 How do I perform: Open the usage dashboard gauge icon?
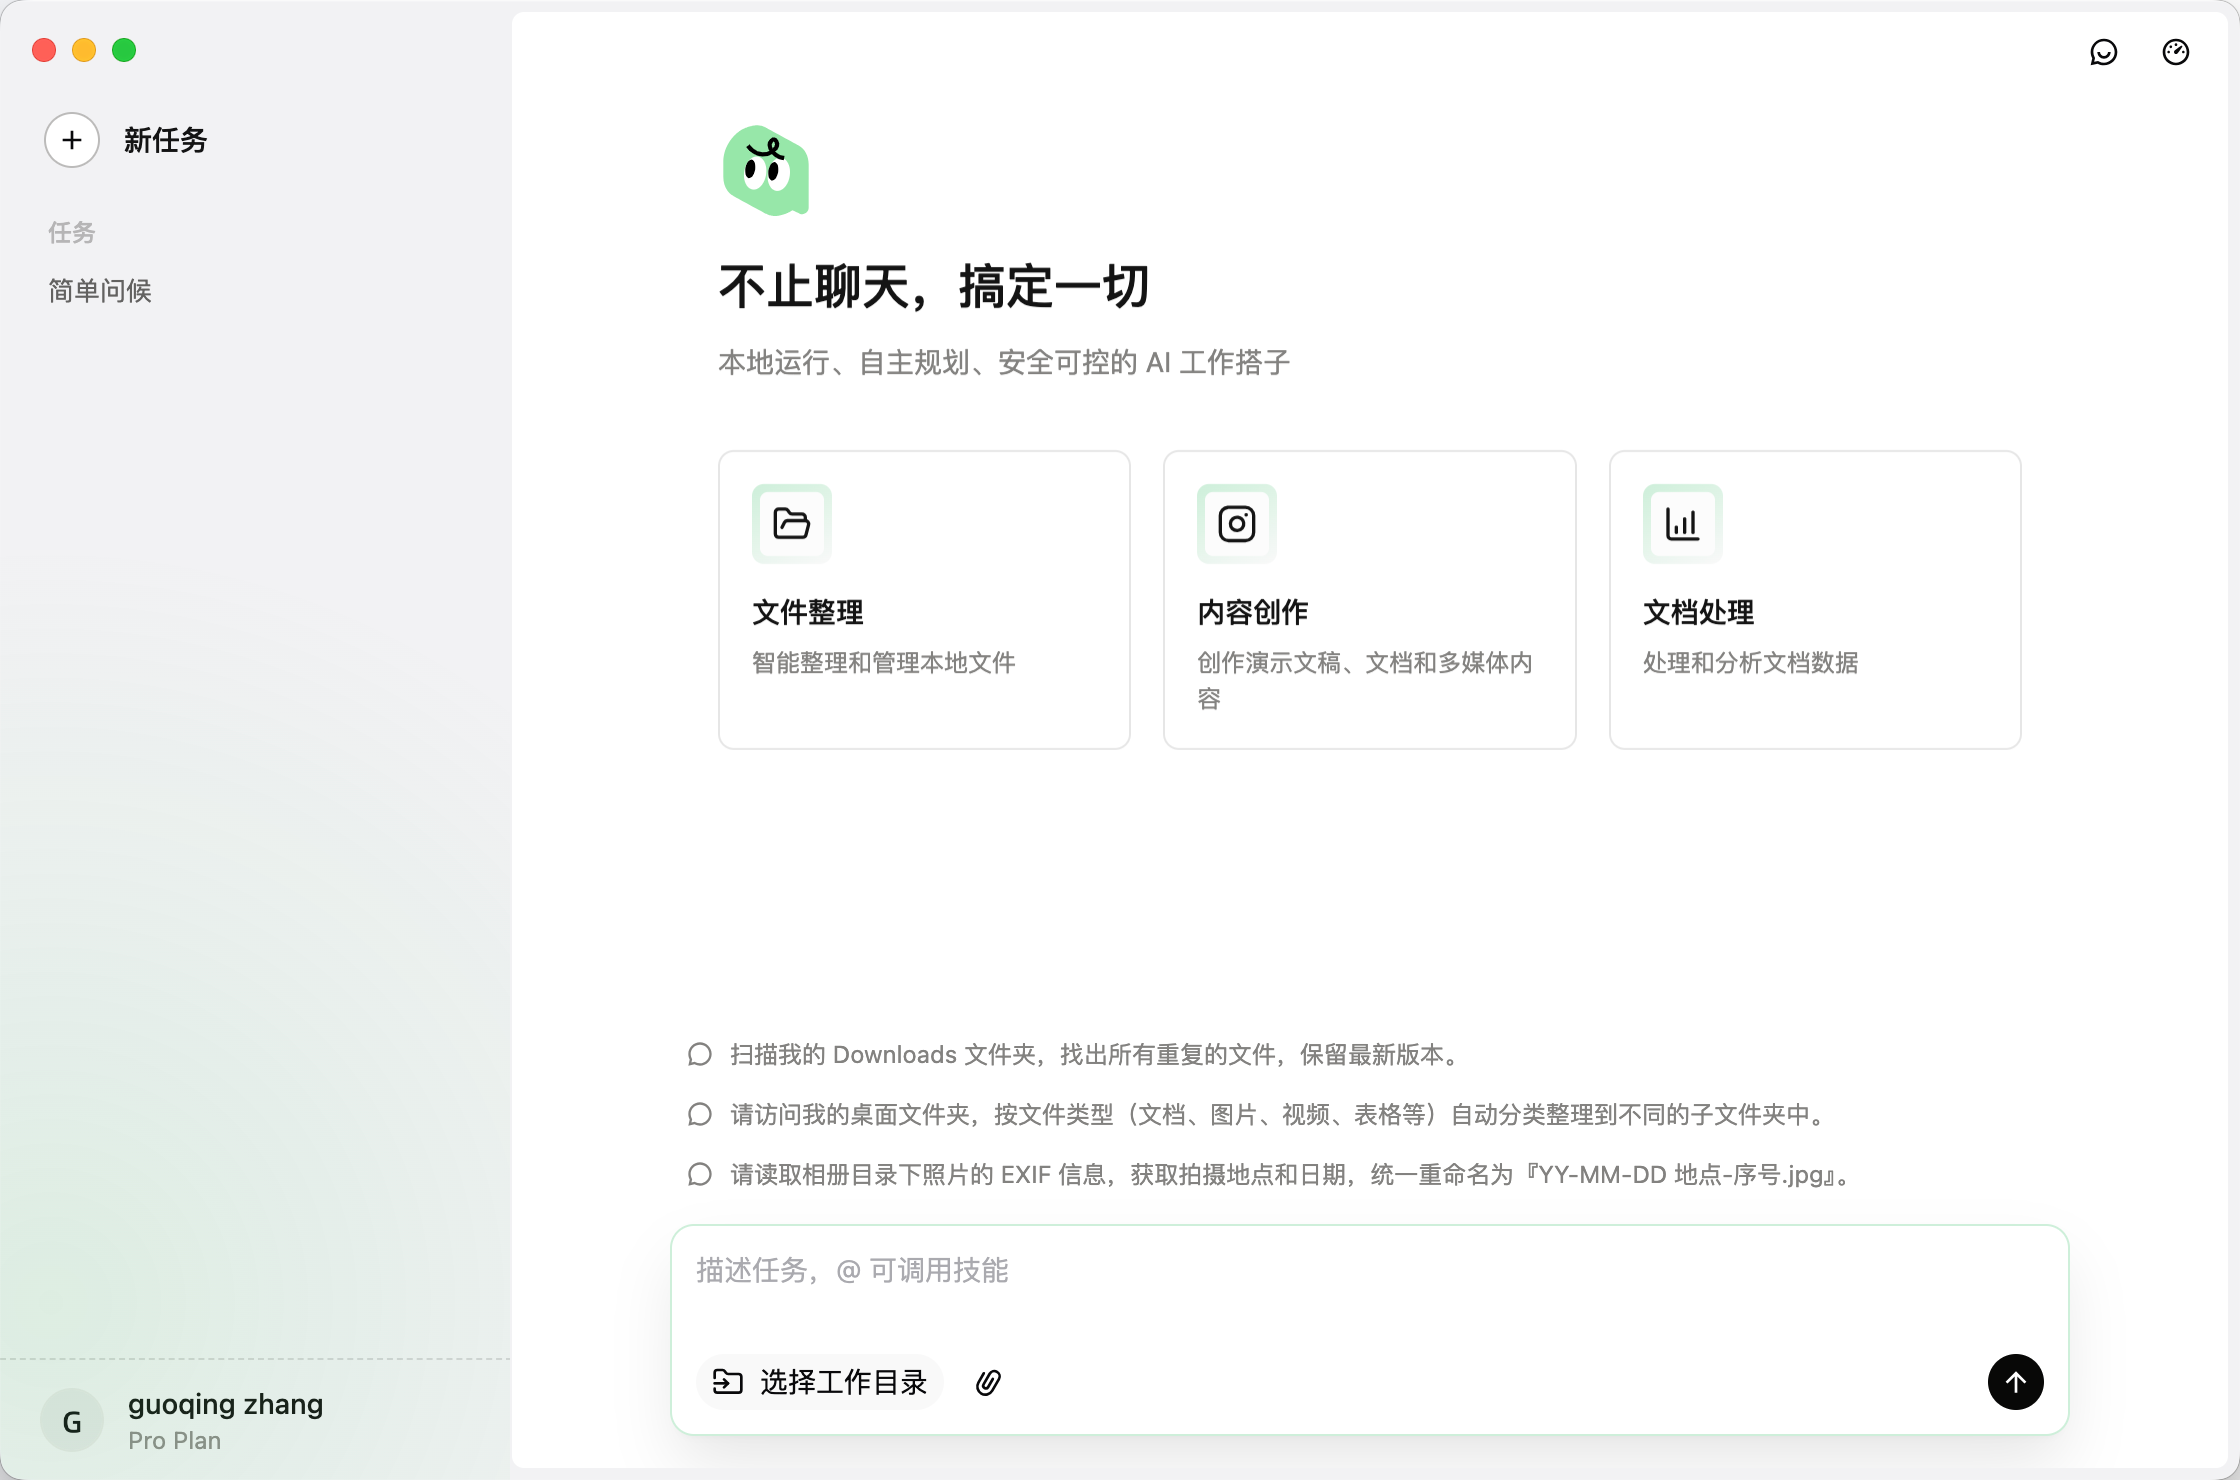point(2175,52)
